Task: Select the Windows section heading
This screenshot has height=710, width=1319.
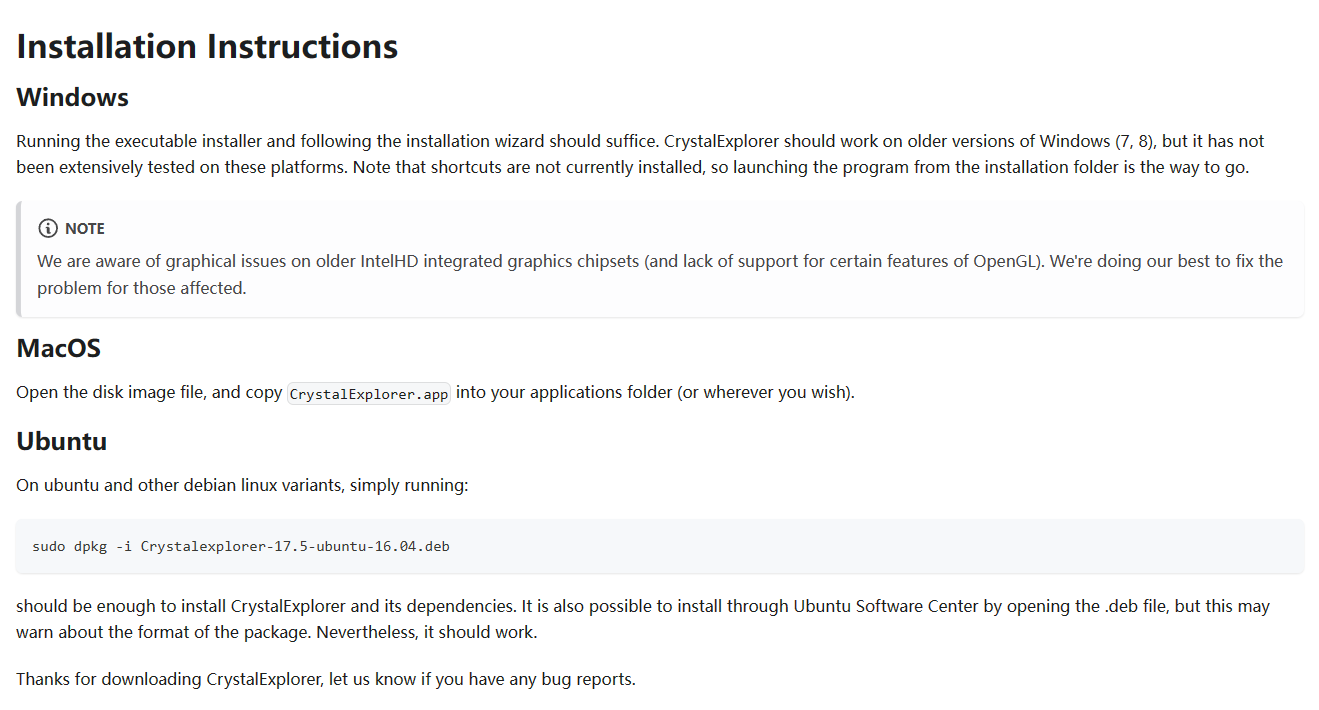Action: click(72, 98)
